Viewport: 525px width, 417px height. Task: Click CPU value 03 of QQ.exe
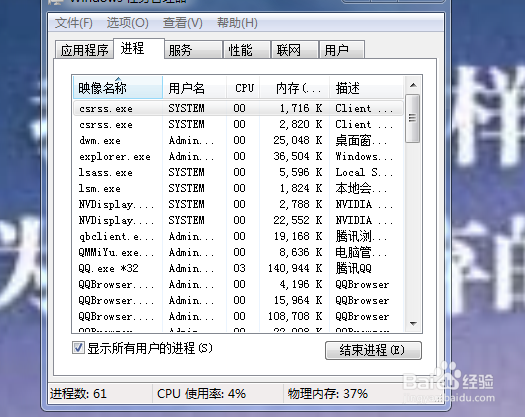point(239,268)
